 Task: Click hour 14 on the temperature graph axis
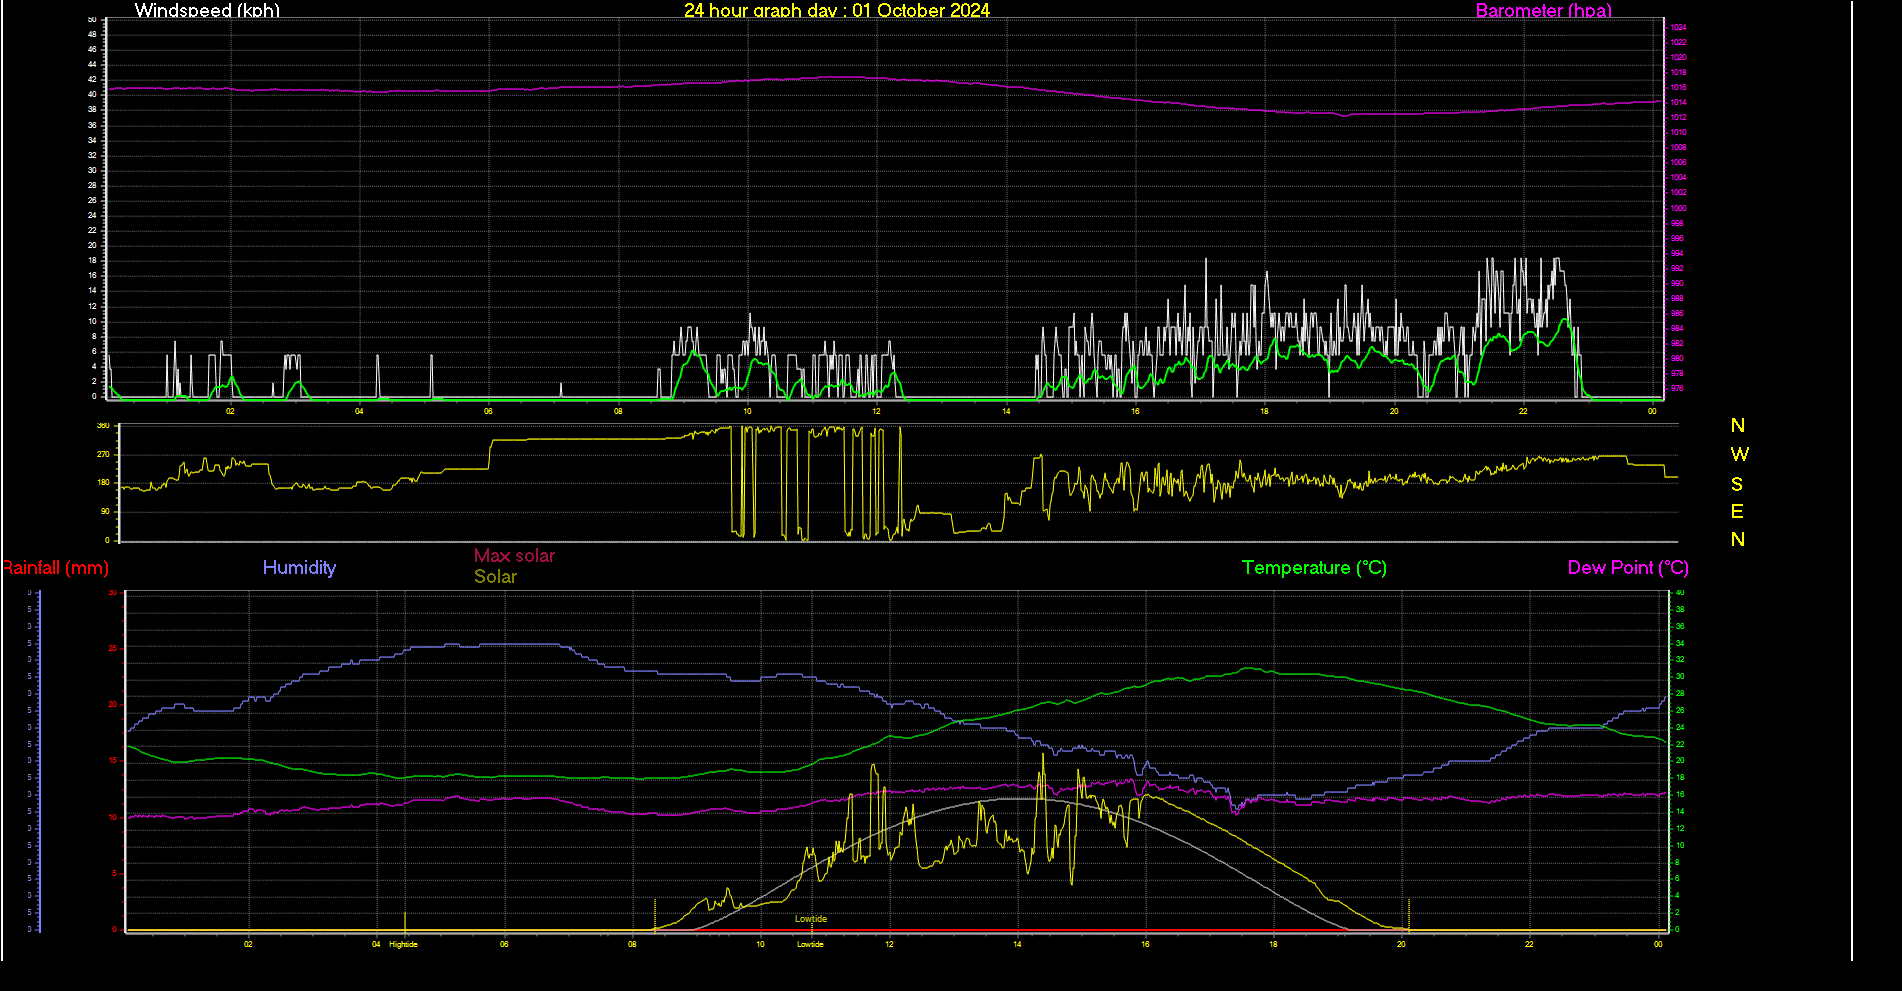(1017, 944)
